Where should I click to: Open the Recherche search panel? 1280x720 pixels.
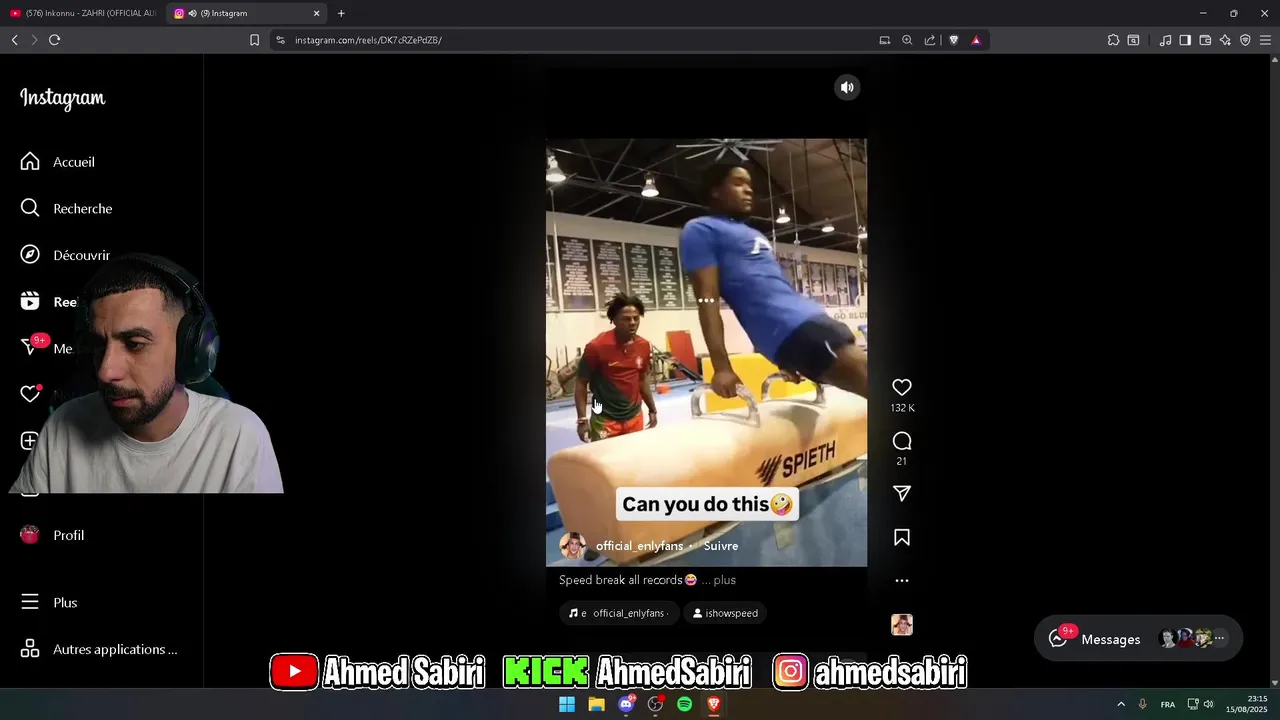click(x=66, y=208)
